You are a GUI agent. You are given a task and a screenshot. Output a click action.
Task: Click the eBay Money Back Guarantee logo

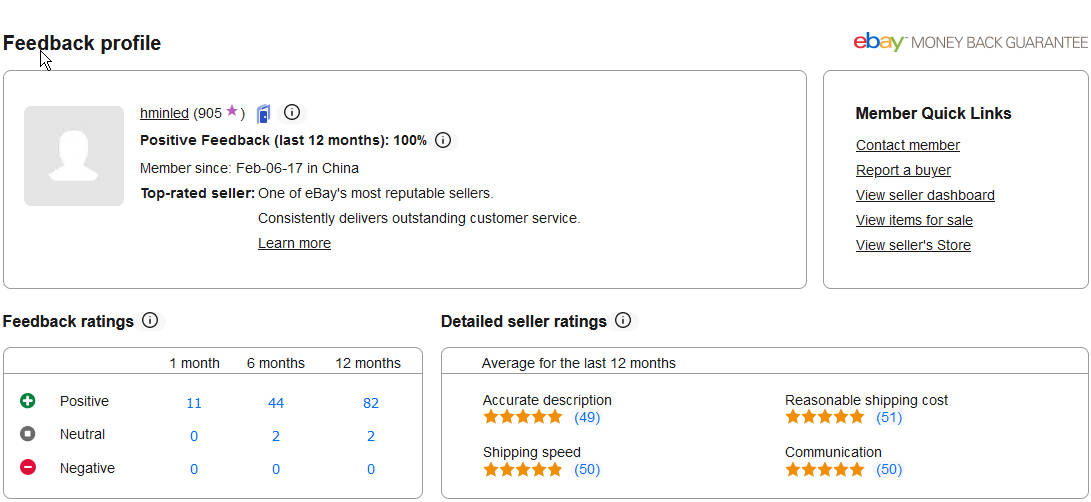click(971, 42)
